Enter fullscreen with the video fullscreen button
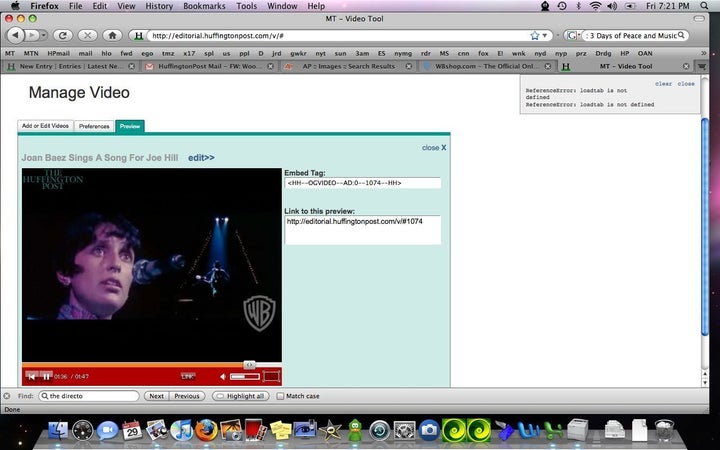 tap(271, 377)
